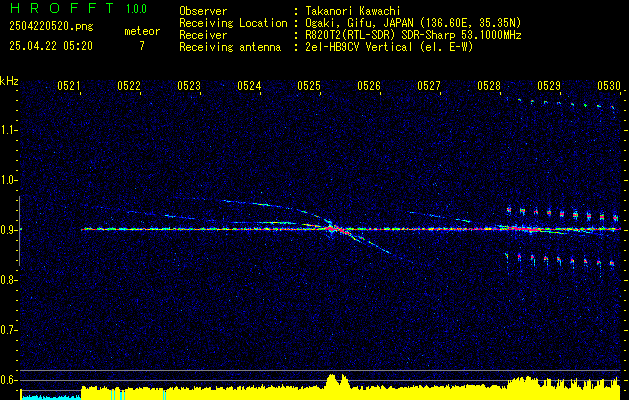Click the 0522 time marker
The height and width of the screenshot is (400, 629).
click(129, 85)
